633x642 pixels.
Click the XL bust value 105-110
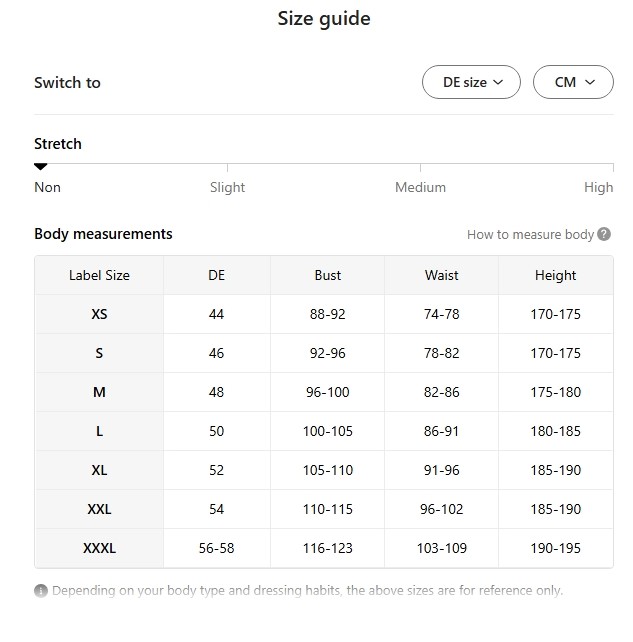coord(327,470)
